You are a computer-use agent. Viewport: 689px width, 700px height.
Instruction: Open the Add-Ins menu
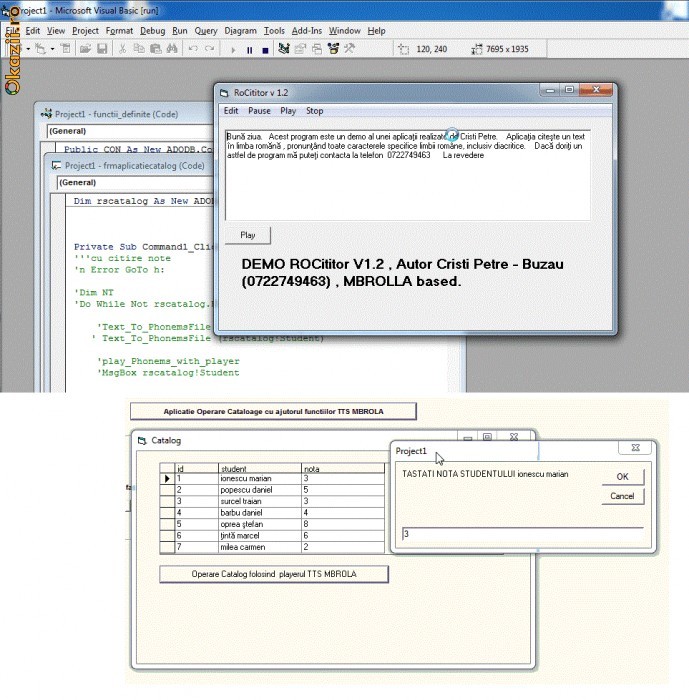[x=307, y=31]
